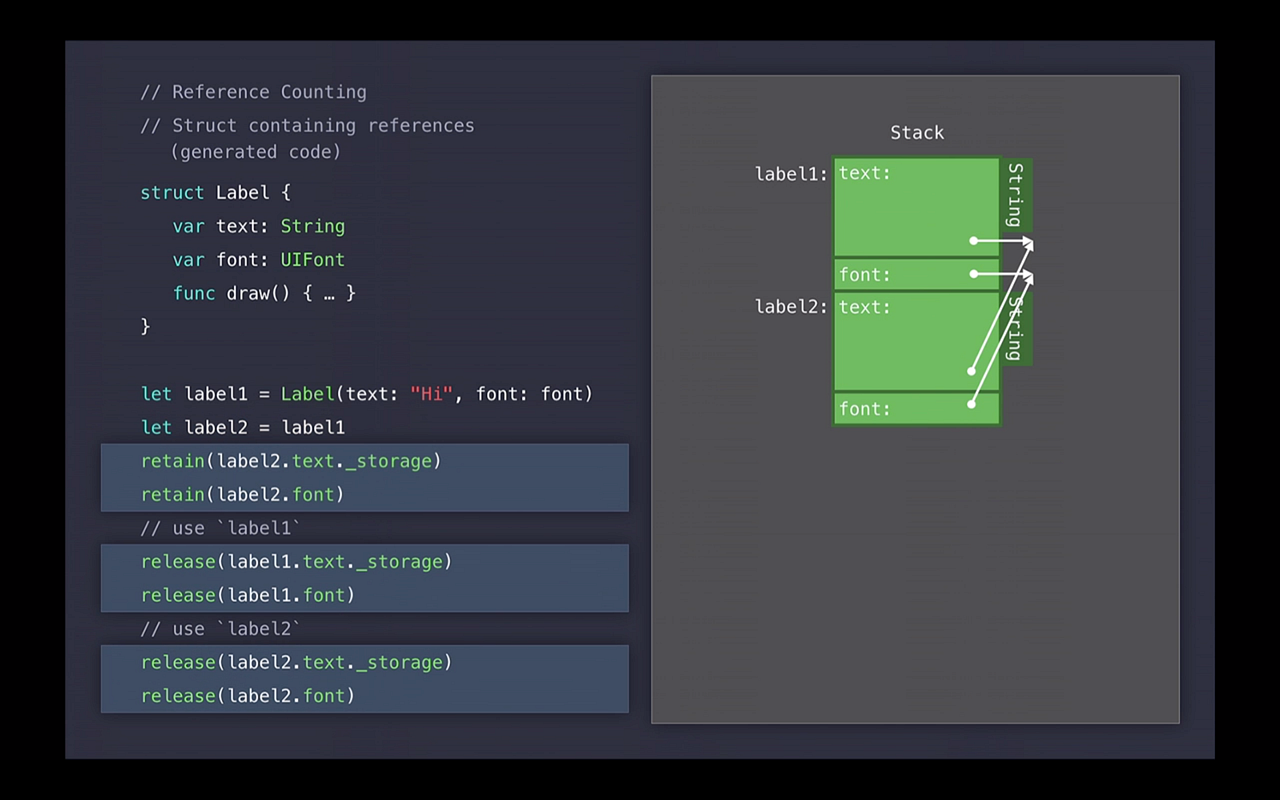Image resolution: width=1280 pixels, height=800 pixels.
Task: Click the label2 text: field box
Action: [x=915, y=340]
